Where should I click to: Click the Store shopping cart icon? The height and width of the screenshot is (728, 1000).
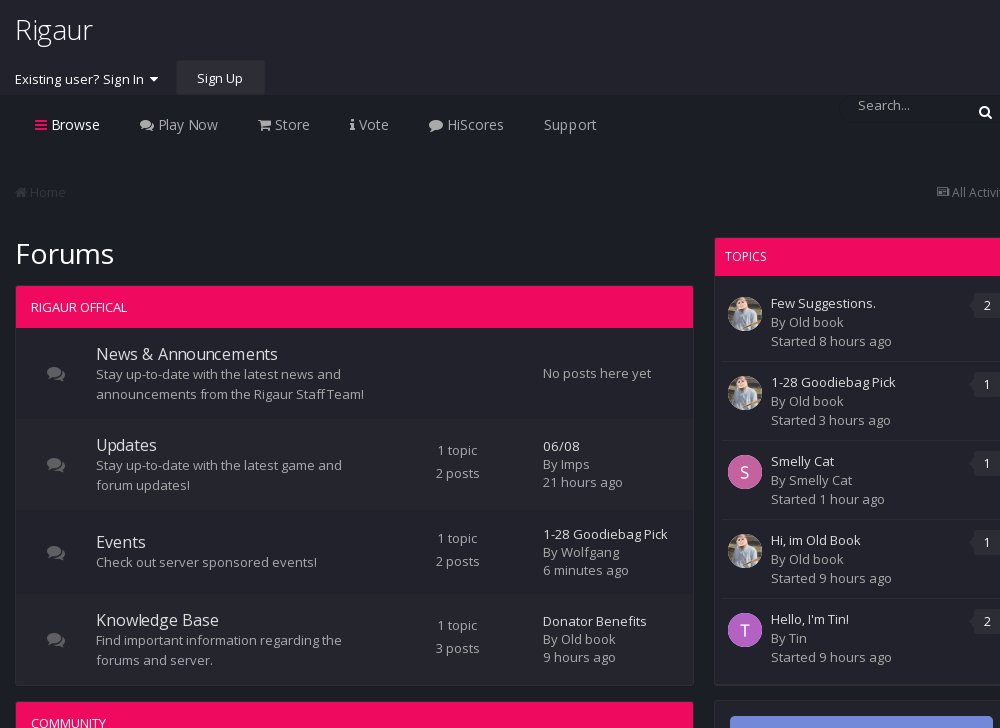click(x=264, y=125)
